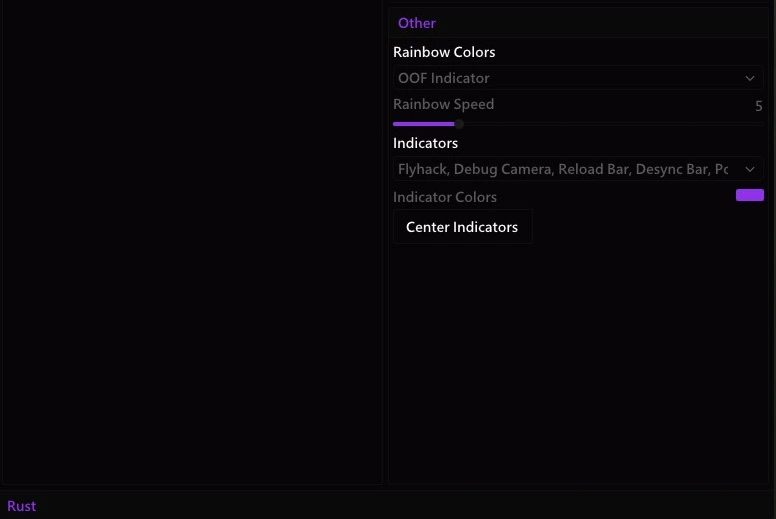Grab the Rainbow Speed slider handle

[x=459, y=124]
